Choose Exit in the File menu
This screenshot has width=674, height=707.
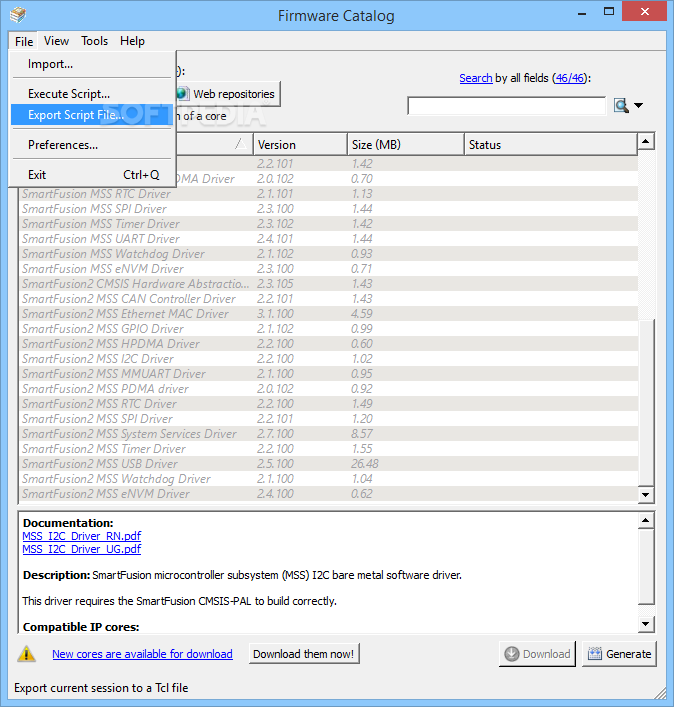click(92, 174)
